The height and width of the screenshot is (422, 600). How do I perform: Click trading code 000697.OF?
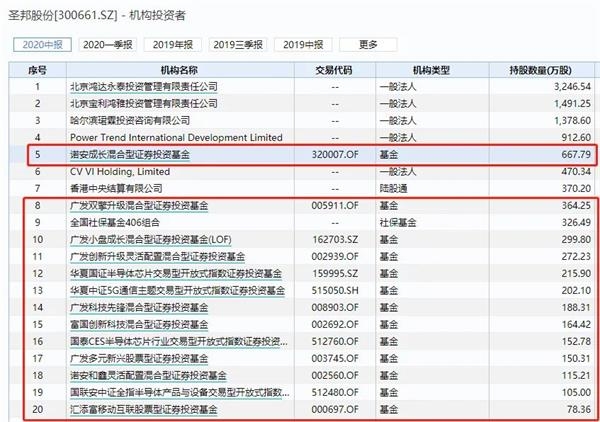335,409
